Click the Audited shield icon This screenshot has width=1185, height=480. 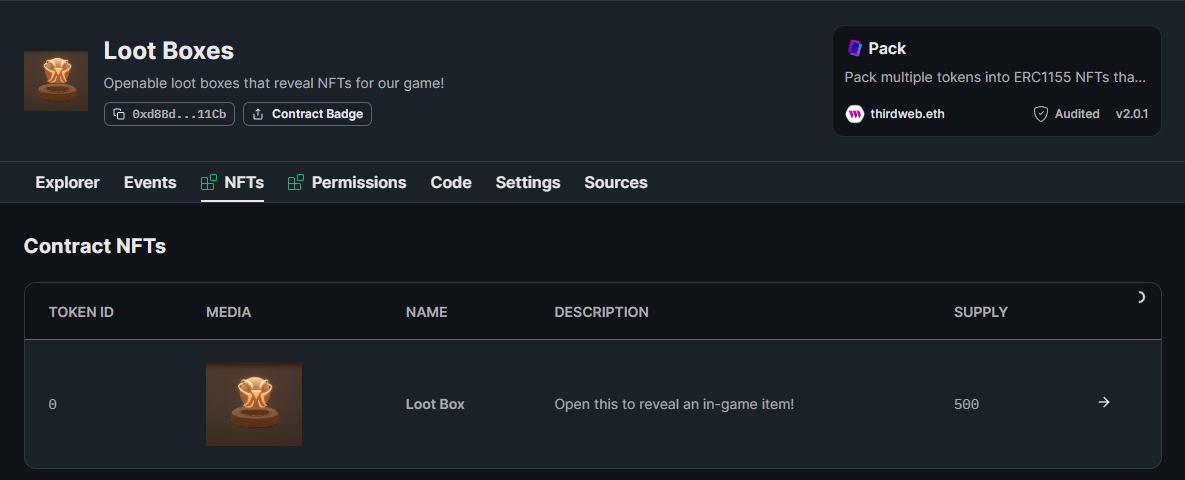pos(1041,114)
